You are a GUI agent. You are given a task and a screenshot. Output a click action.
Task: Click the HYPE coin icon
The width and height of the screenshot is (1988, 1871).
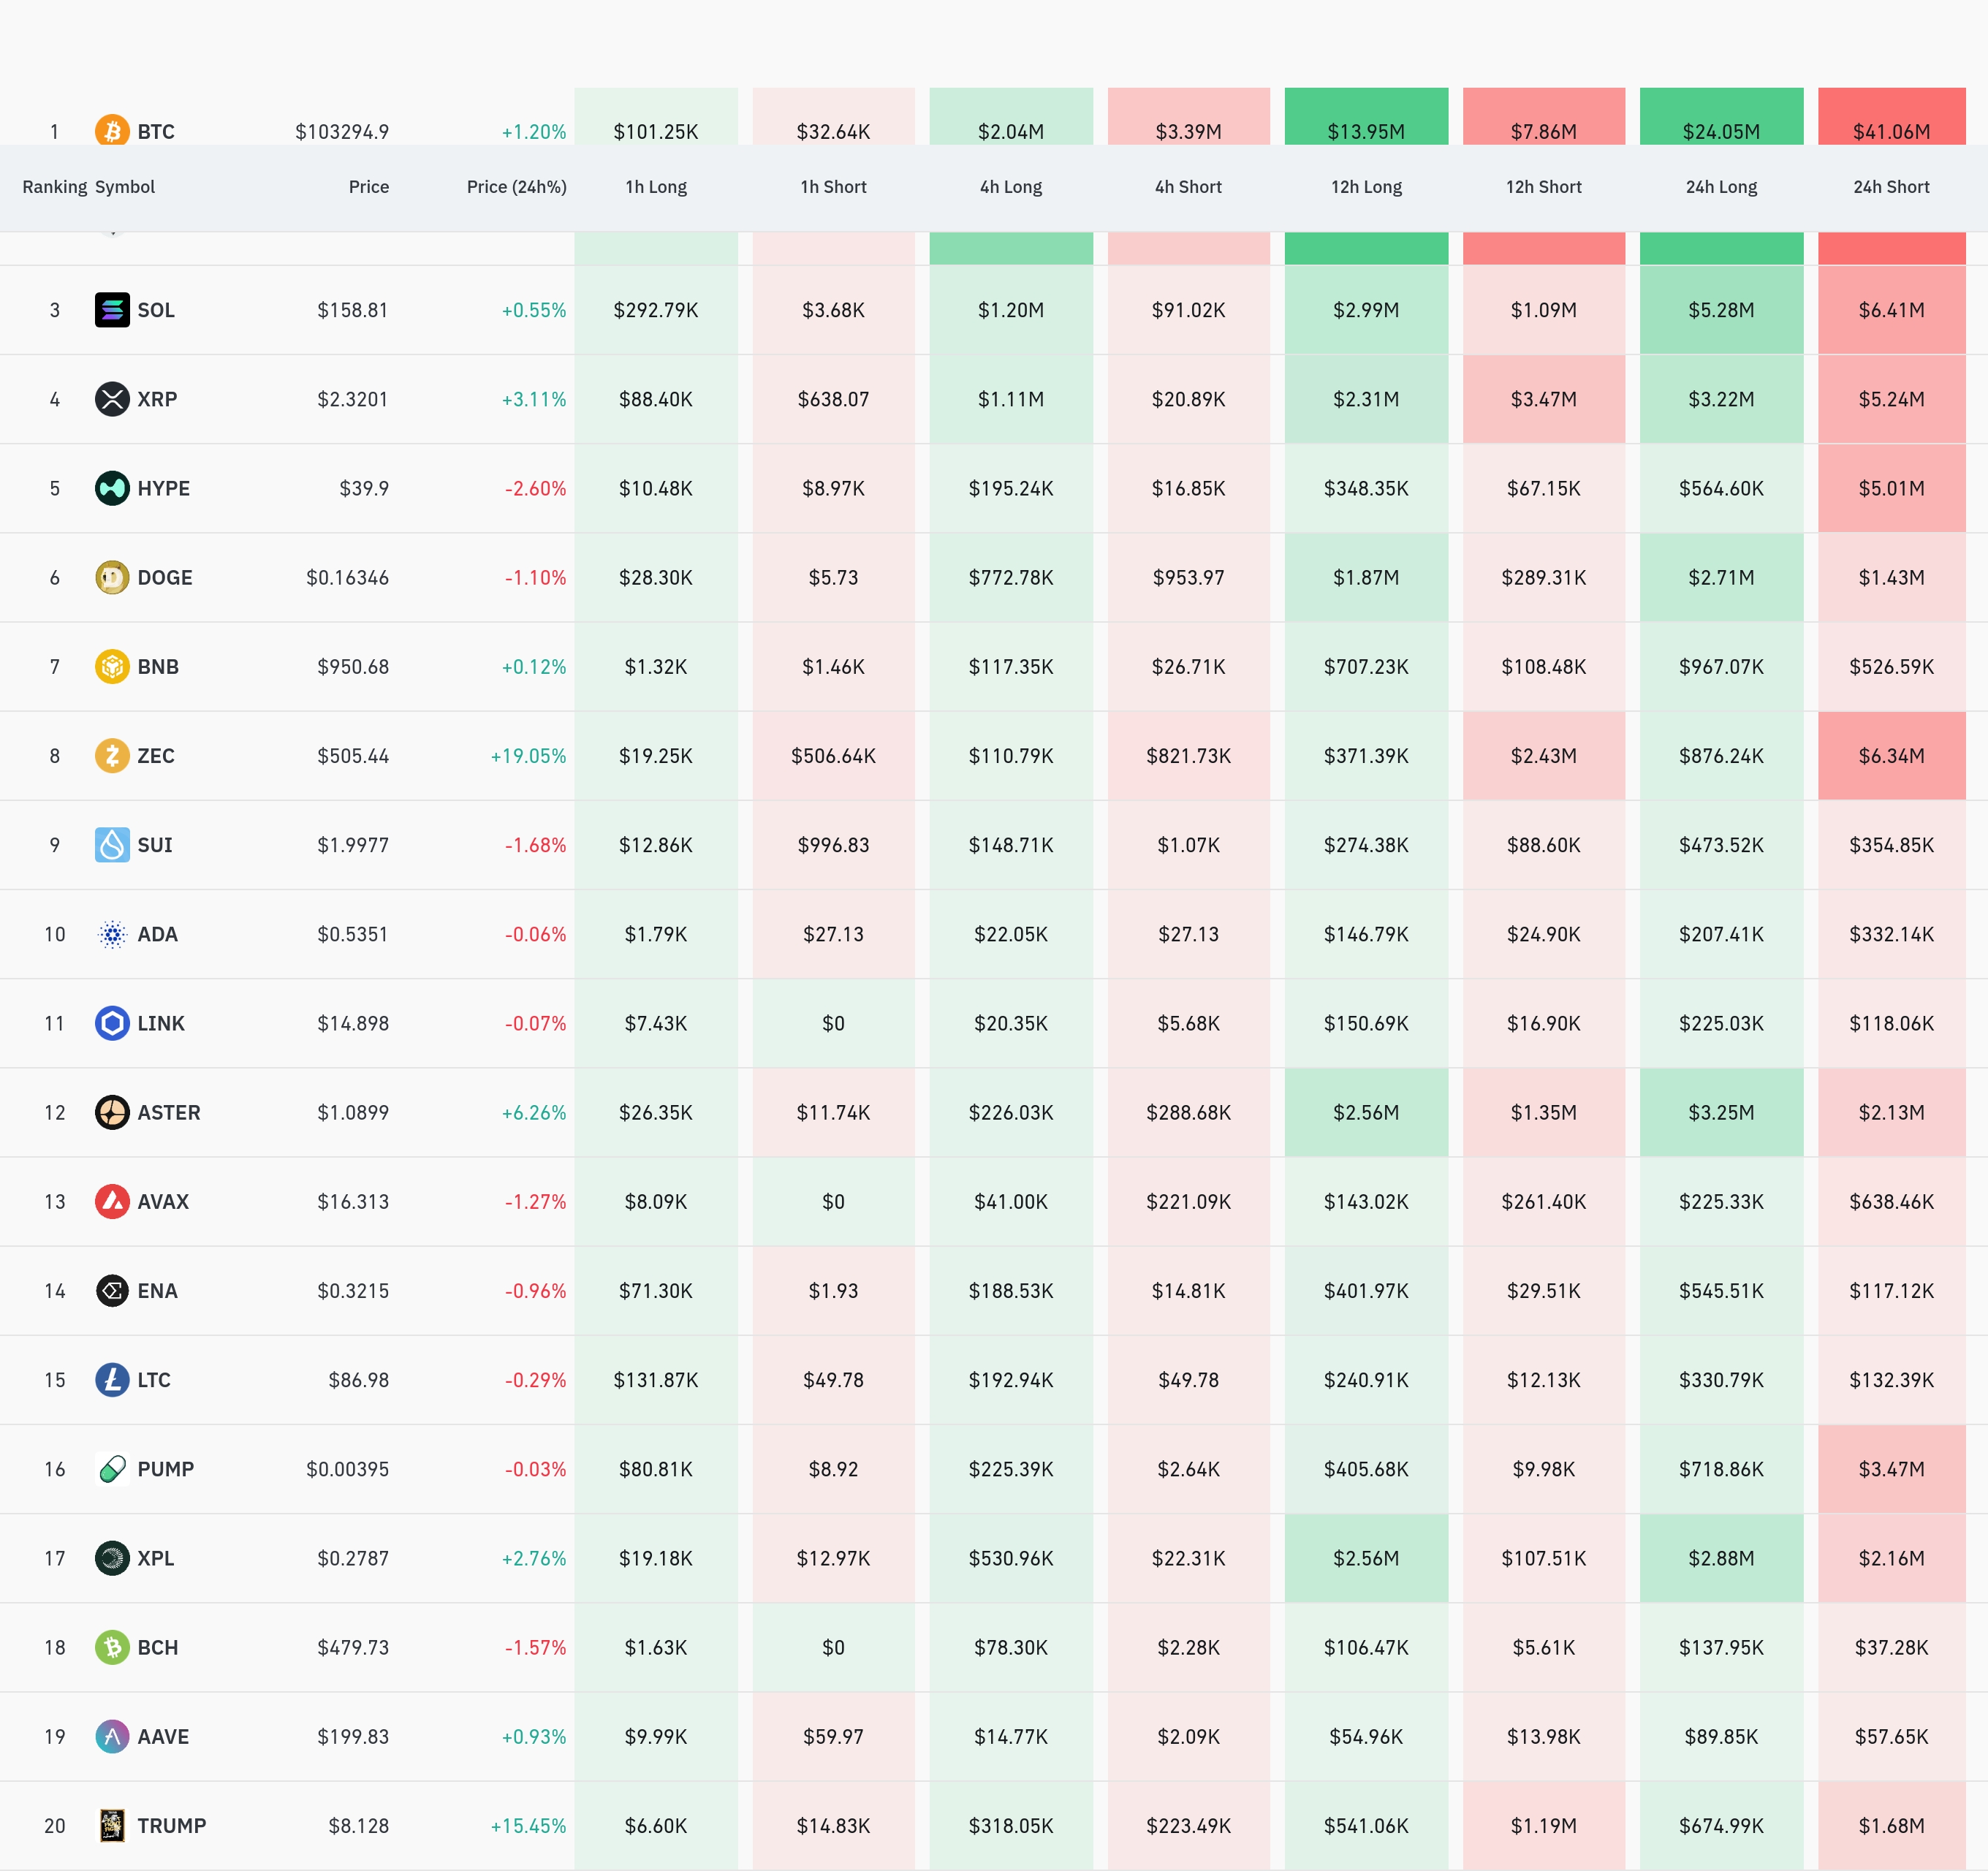112,488
